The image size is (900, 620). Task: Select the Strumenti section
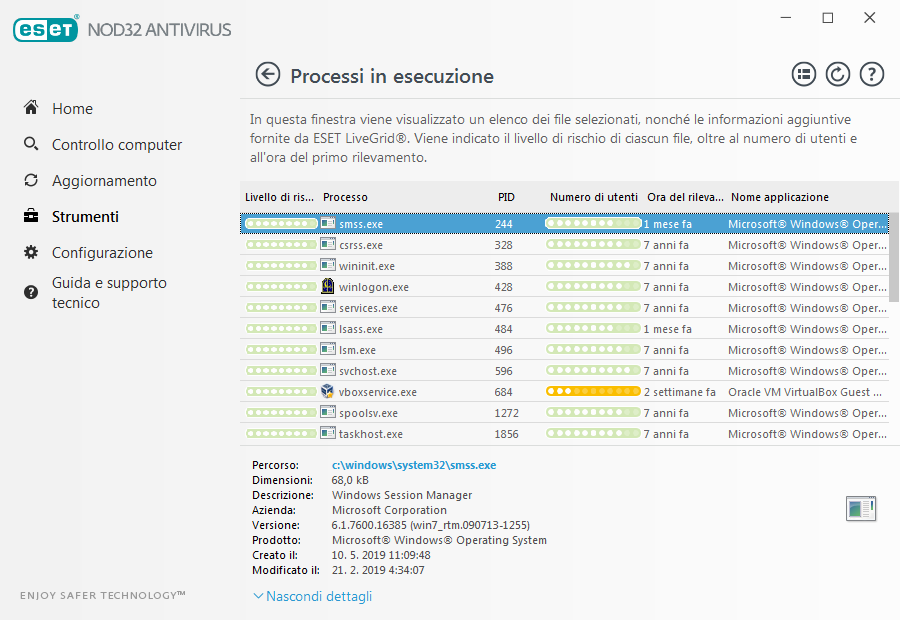pyautogui.click(x=86, y=216)
